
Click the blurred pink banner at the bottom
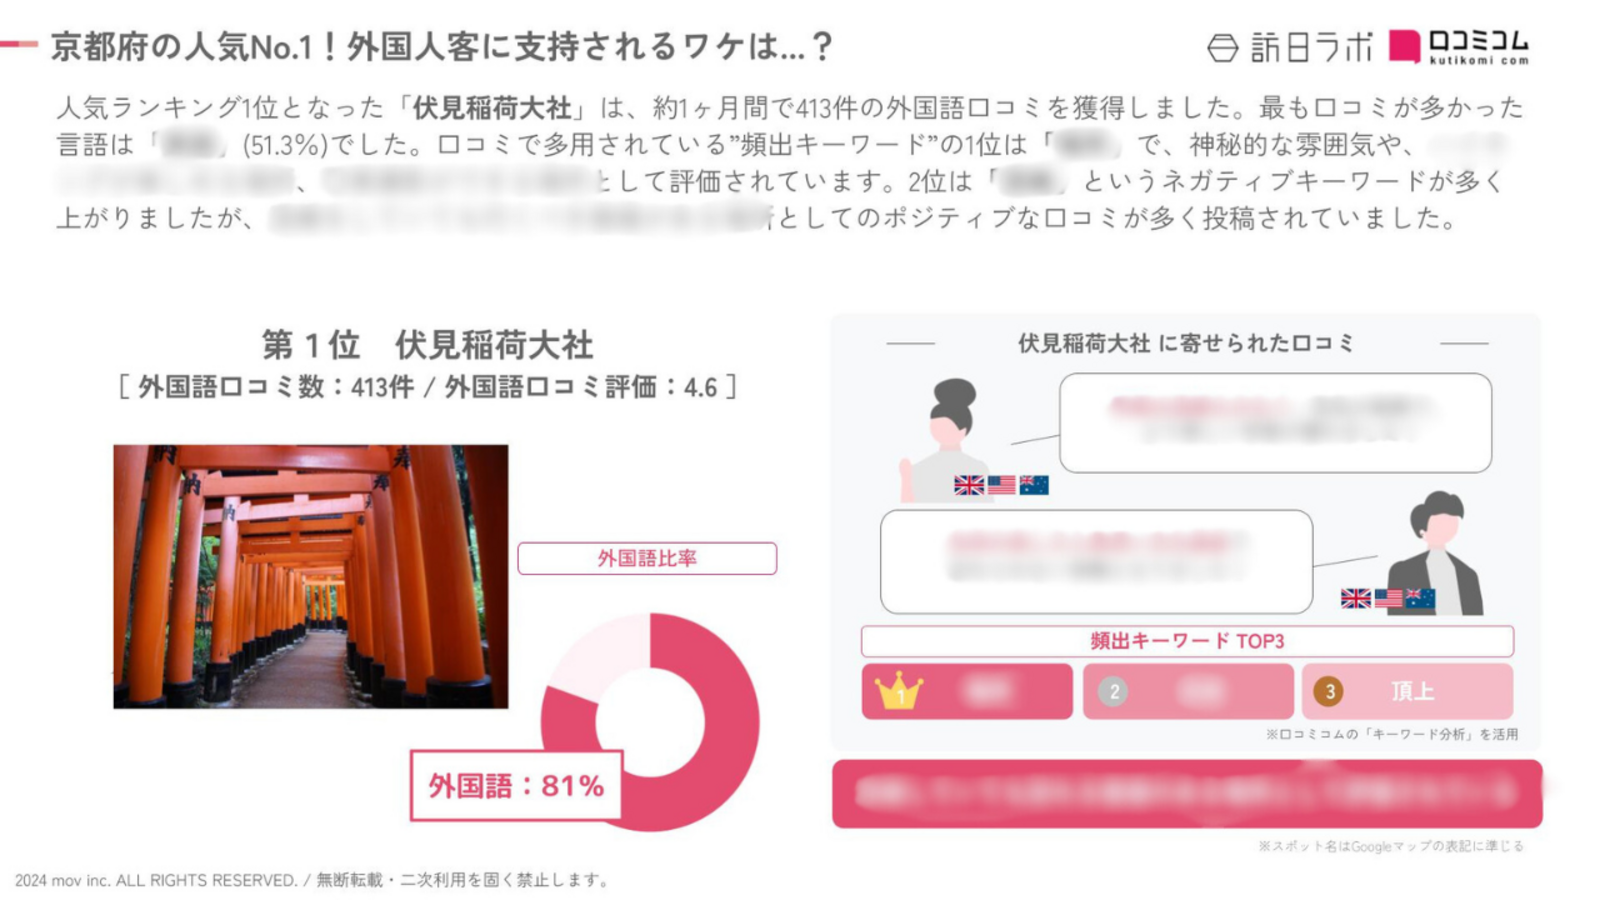[1187, 794]
